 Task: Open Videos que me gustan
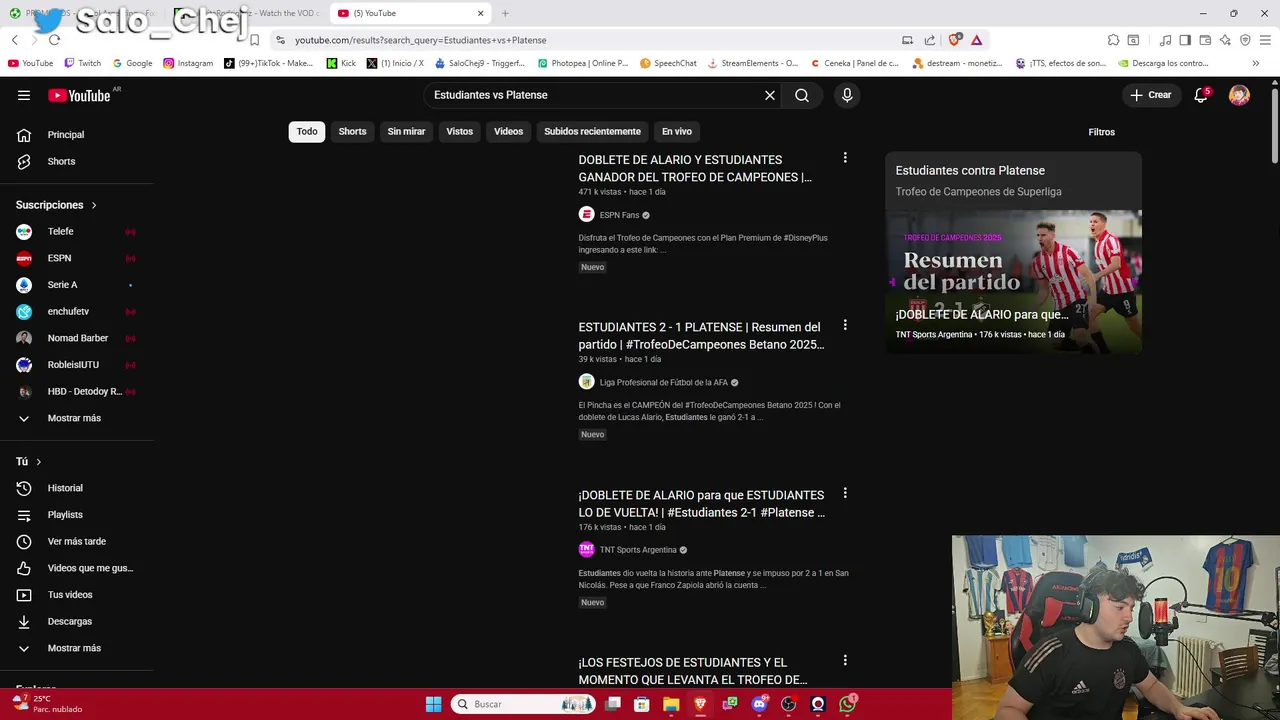77,568
